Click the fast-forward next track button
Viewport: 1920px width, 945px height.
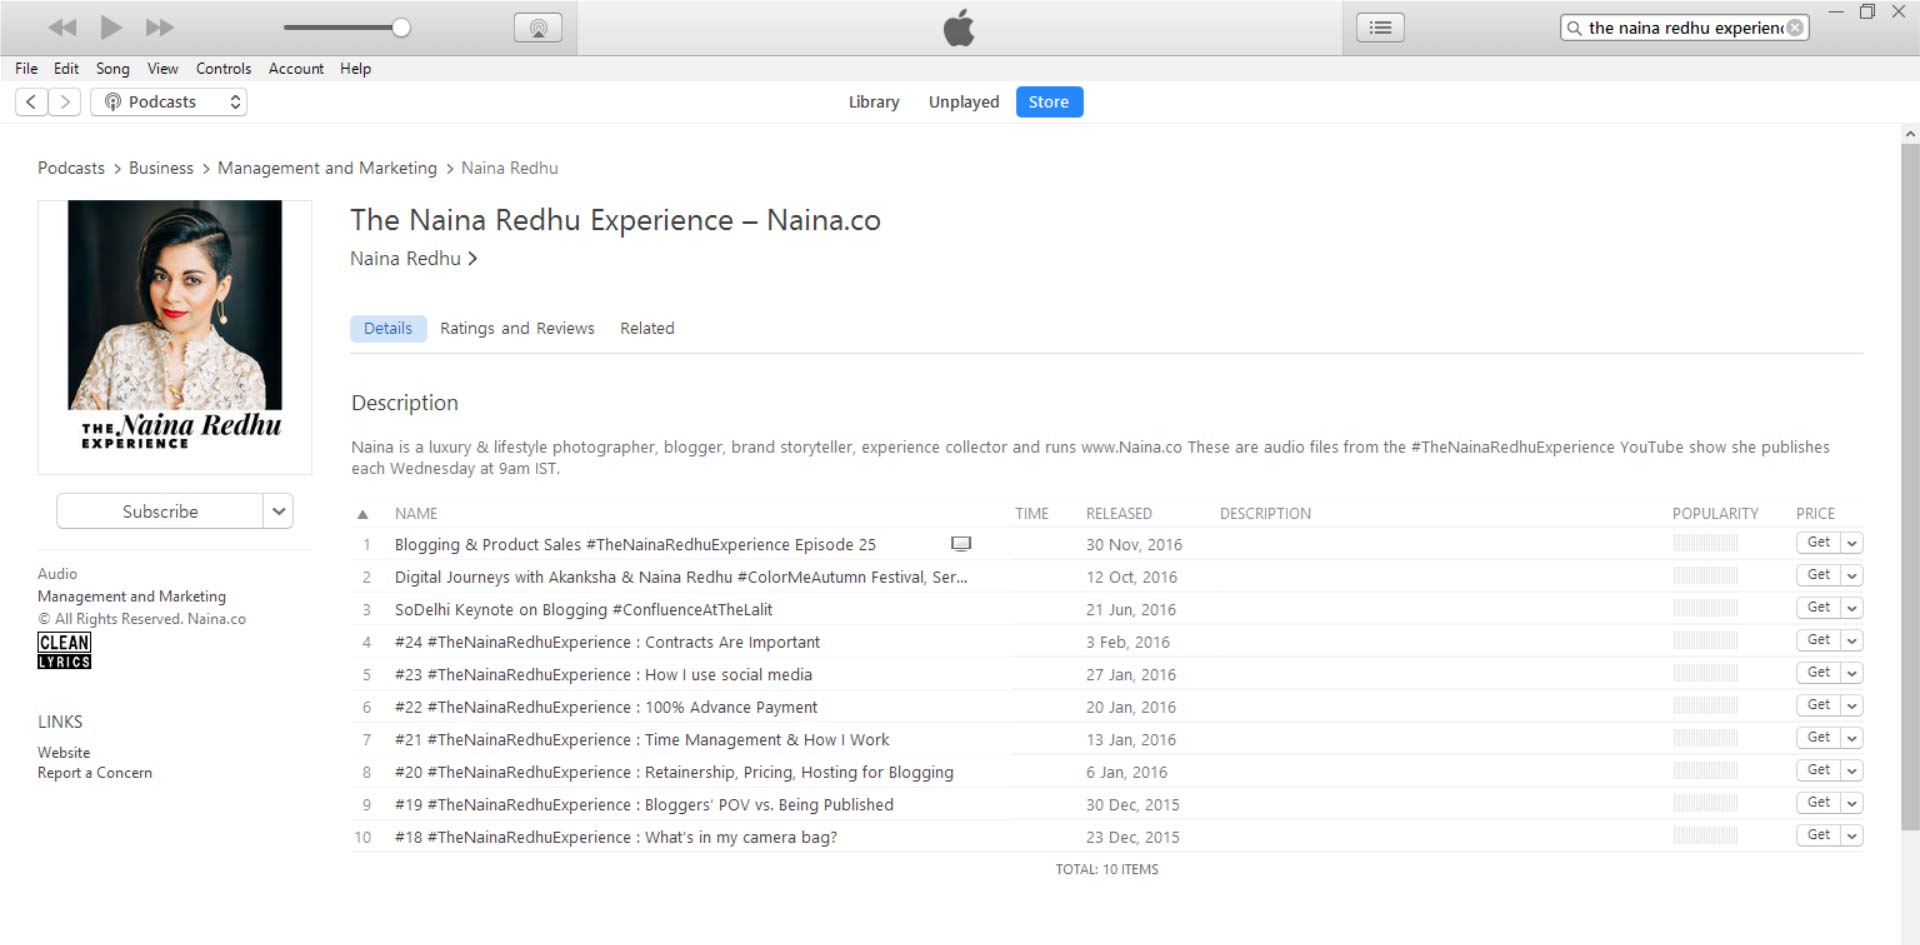(160, 28)
